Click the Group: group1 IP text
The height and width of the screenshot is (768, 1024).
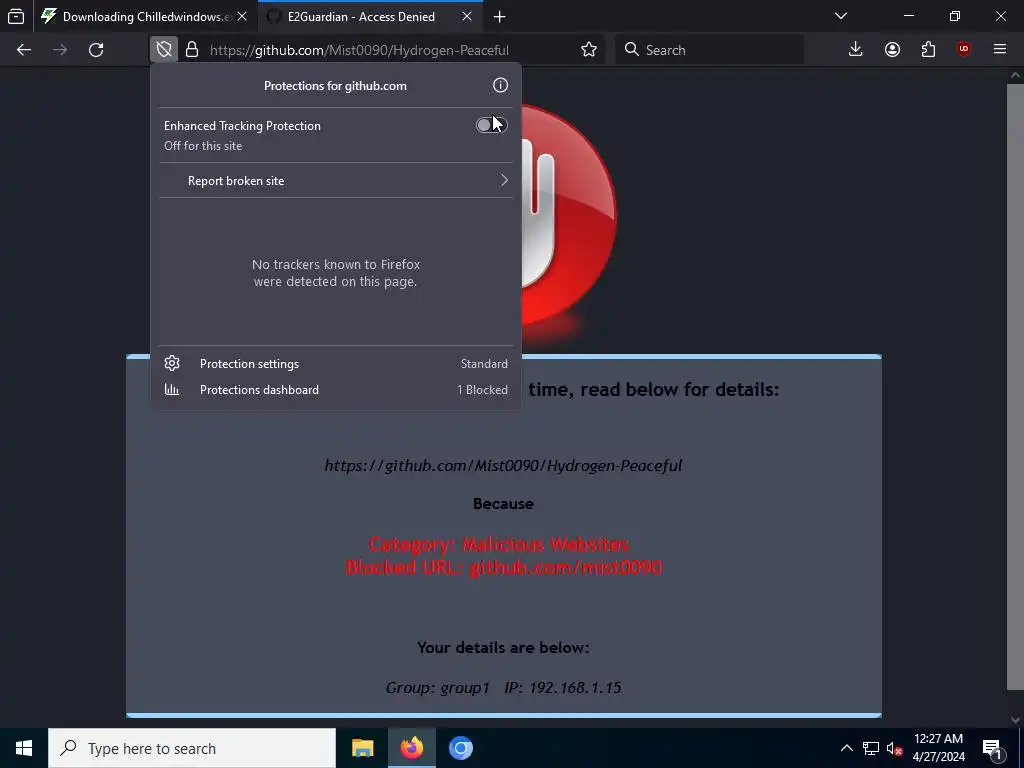click(x=504, y=688)
